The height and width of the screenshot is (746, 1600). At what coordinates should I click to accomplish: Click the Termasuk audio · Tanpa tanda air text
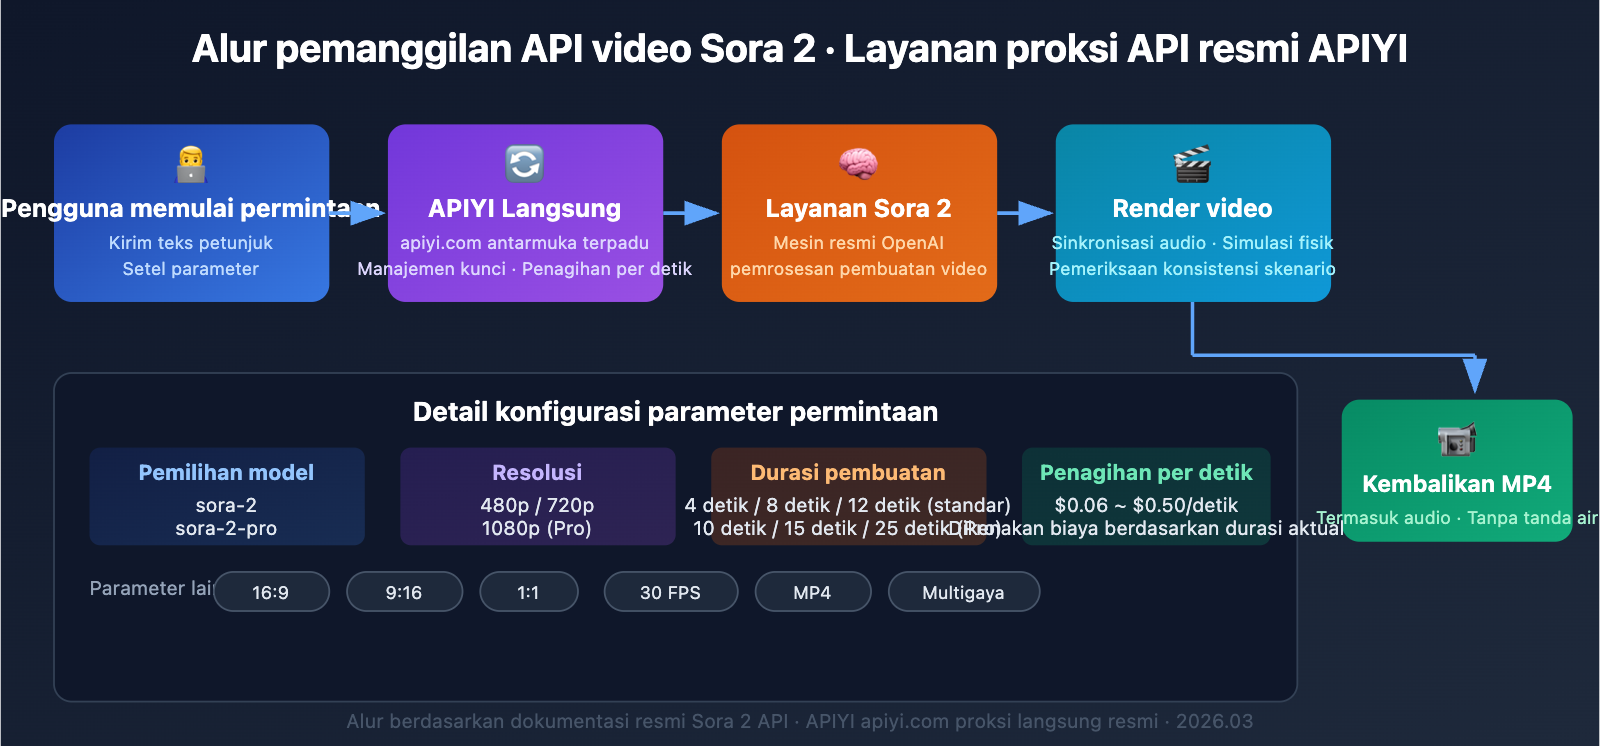(x=1457, y=518)
